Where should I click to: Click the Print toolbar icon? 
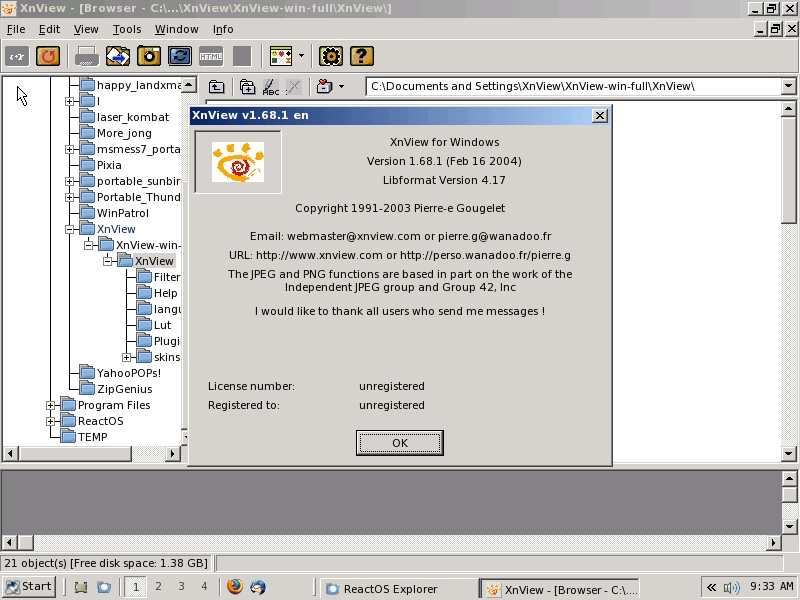[87, 56]
